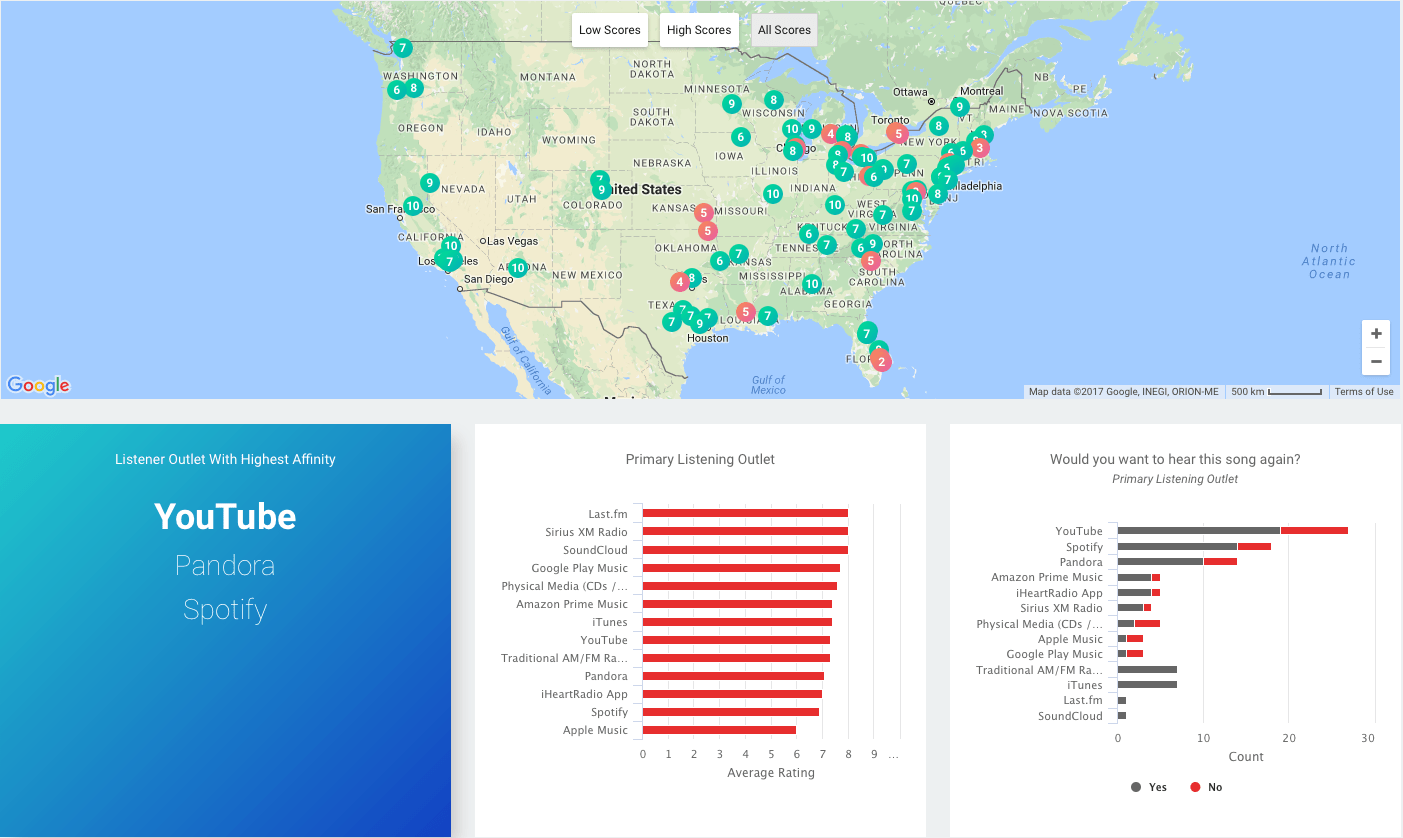Click the Last.fm average rating bar
Screen dimensions: 1403x838
[x=745, y=514]
